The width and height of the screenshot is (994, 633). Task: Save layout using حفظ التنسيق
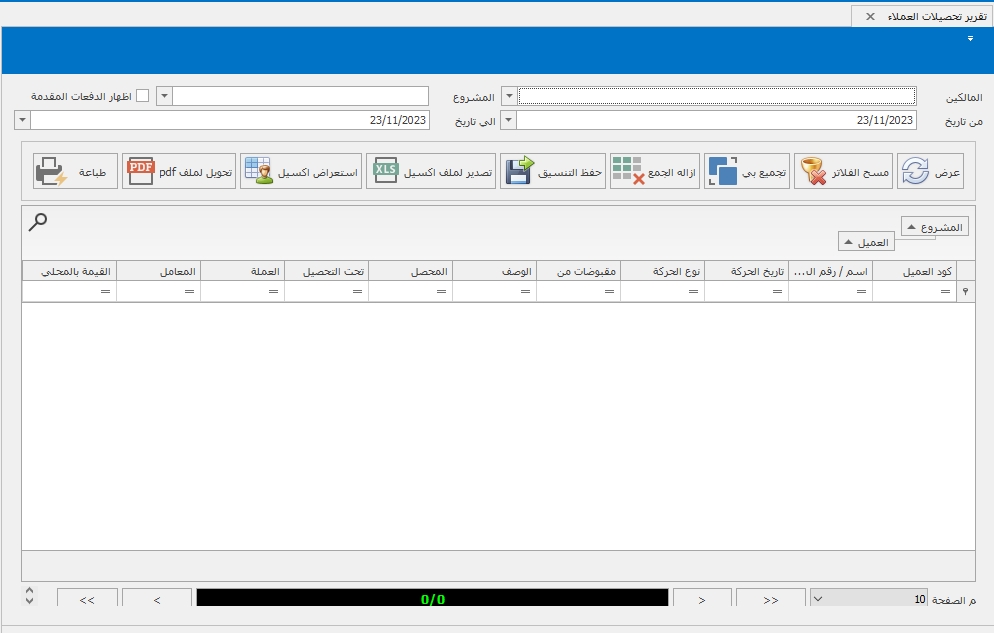(553, 172)
